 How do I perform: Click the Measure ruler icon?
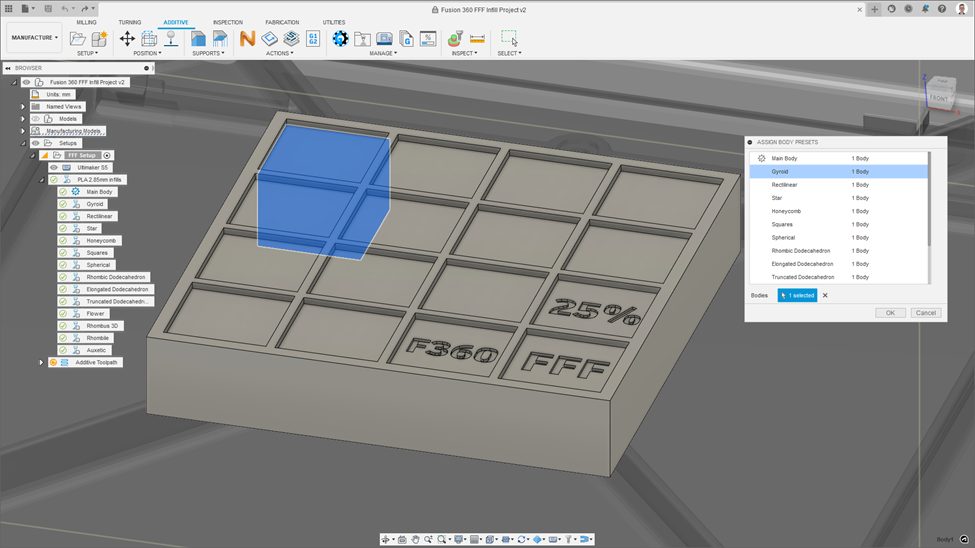click(x=477, y=38)
